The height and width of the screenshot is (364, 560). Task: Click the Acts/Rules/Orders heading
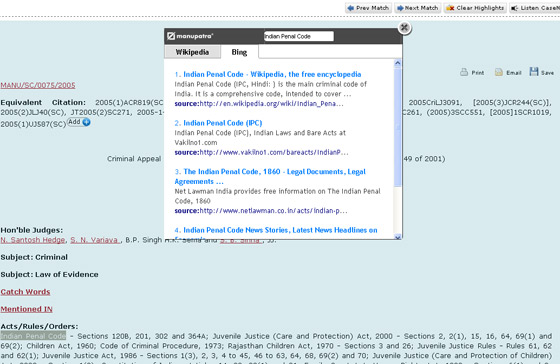point(39,326)
